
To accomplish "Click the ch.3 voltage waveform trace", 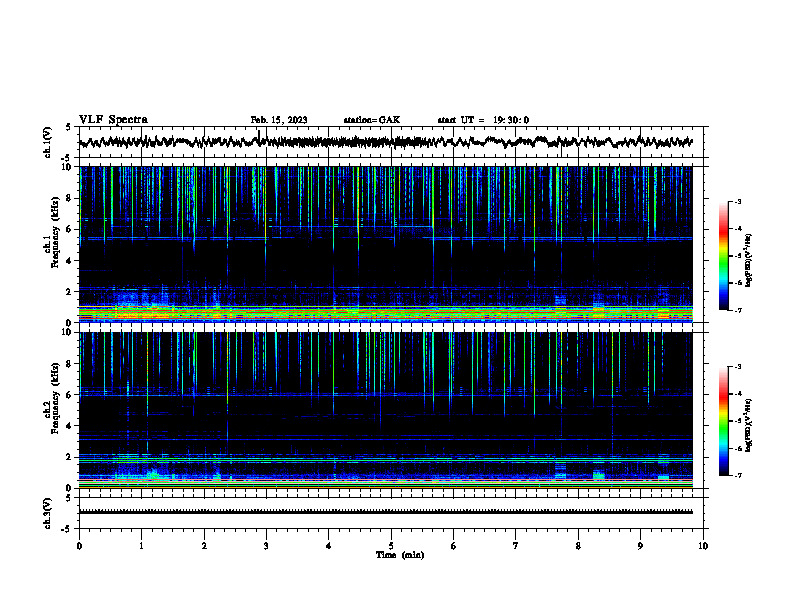I will point(385,512).
